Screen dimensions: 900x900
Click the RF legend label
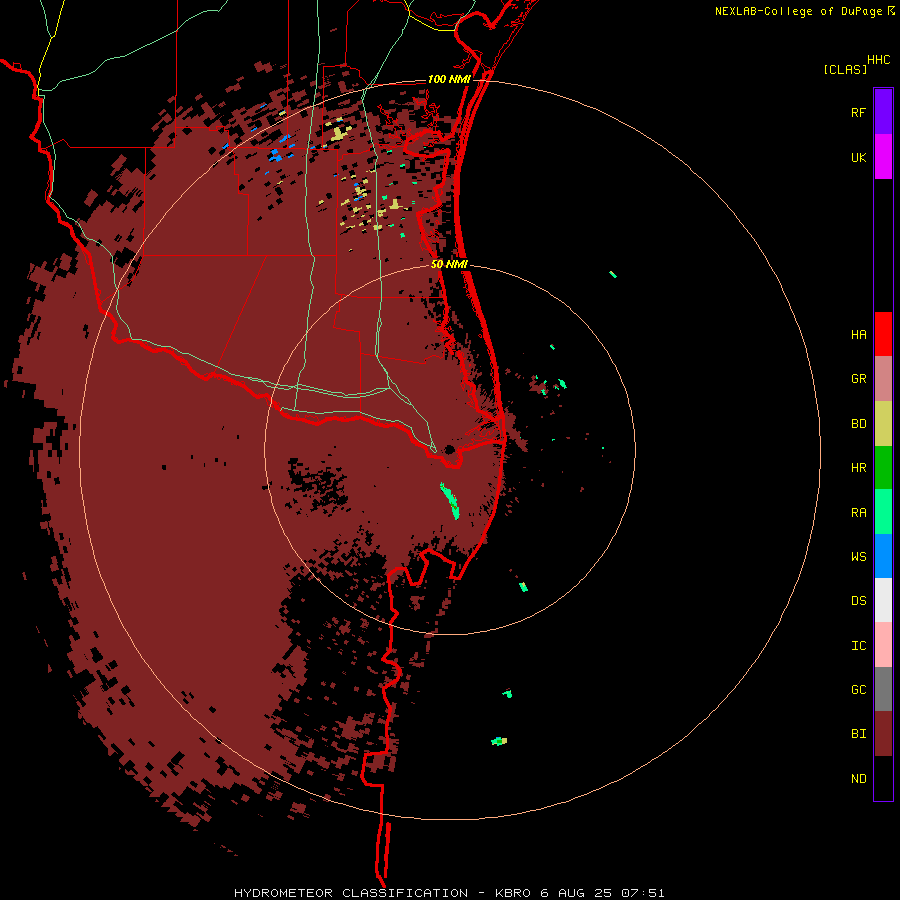pos(859,112)
